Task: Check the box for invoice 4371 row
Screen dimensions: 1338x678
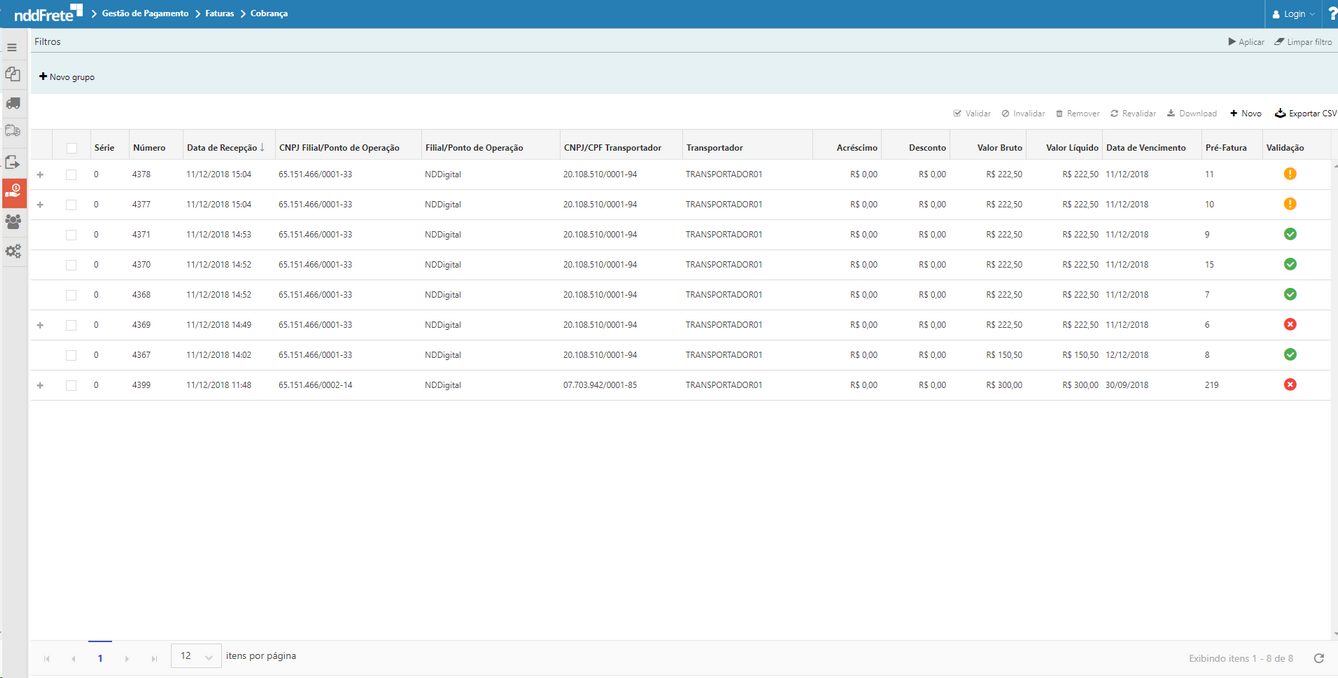Action: click(x=71, y=235)
